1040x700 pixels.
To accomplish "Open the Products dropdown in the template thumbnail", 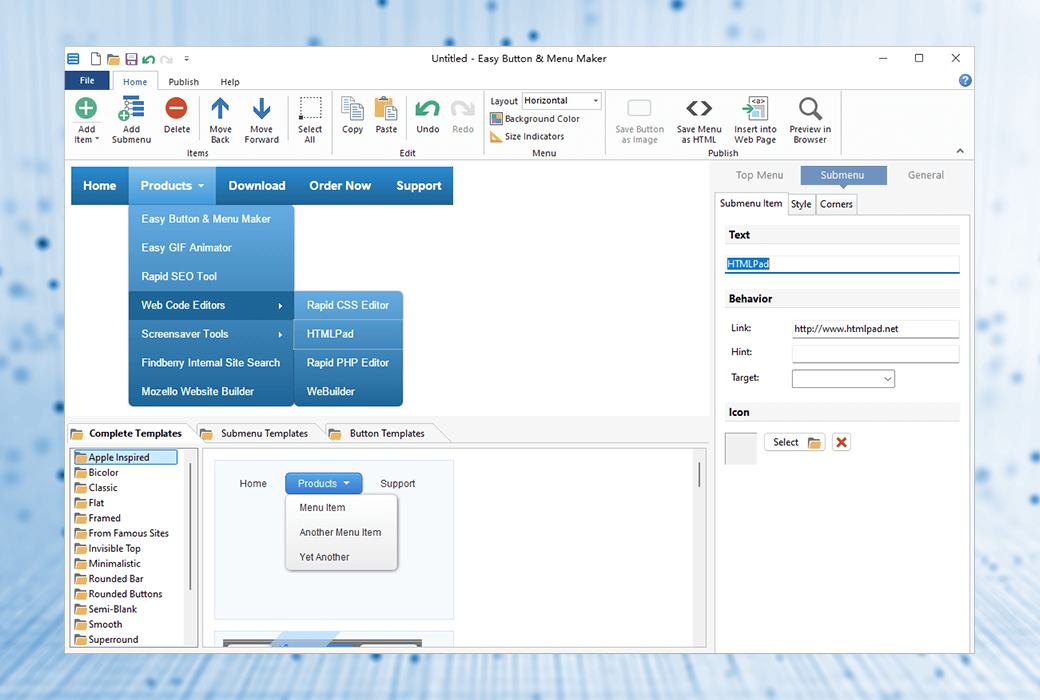I will point(324,484).
